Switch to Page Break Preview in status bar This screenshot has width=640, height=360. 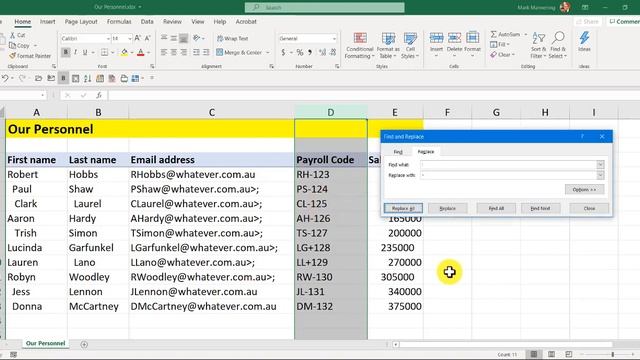pyautogui.click(x=569, y=354)
